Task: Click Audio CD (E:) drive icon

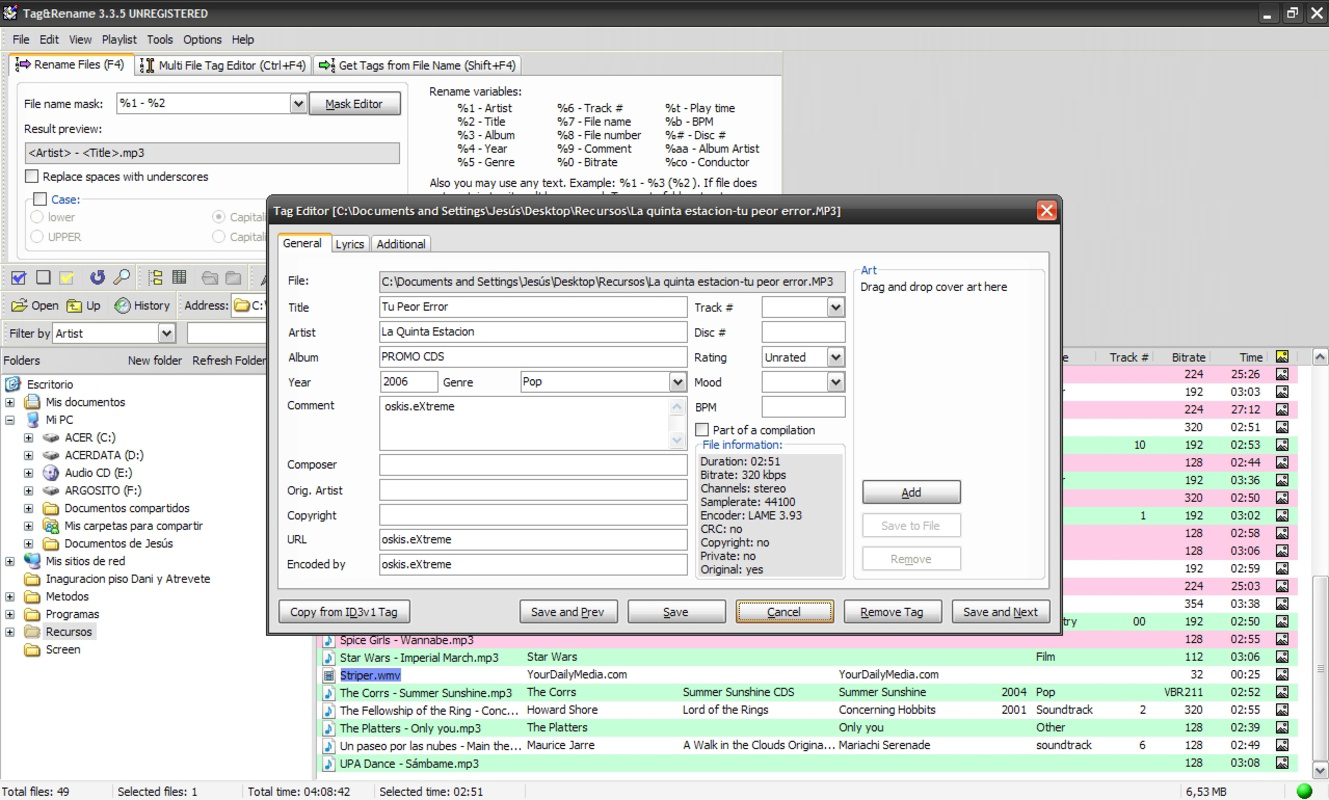Action: (51, 473)
